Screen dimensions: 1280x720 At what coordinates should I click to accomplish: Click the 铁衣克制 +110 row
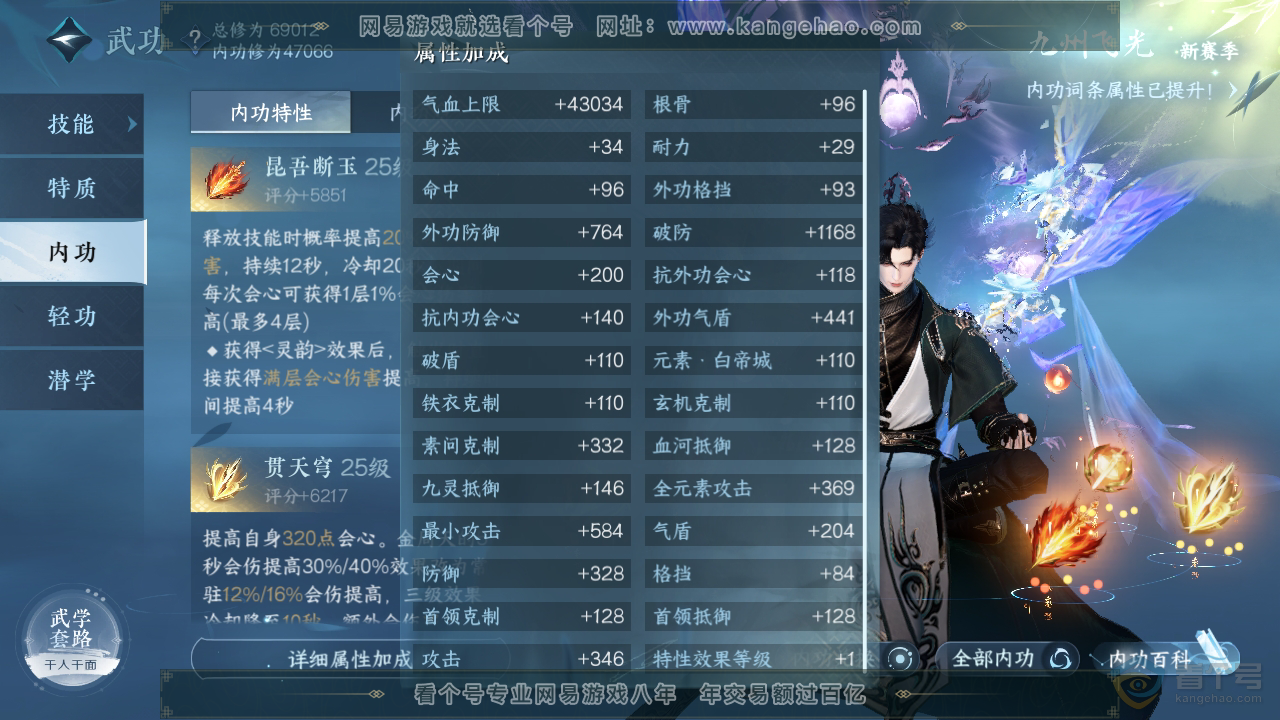pyautogui.click(x=522, y=403)
